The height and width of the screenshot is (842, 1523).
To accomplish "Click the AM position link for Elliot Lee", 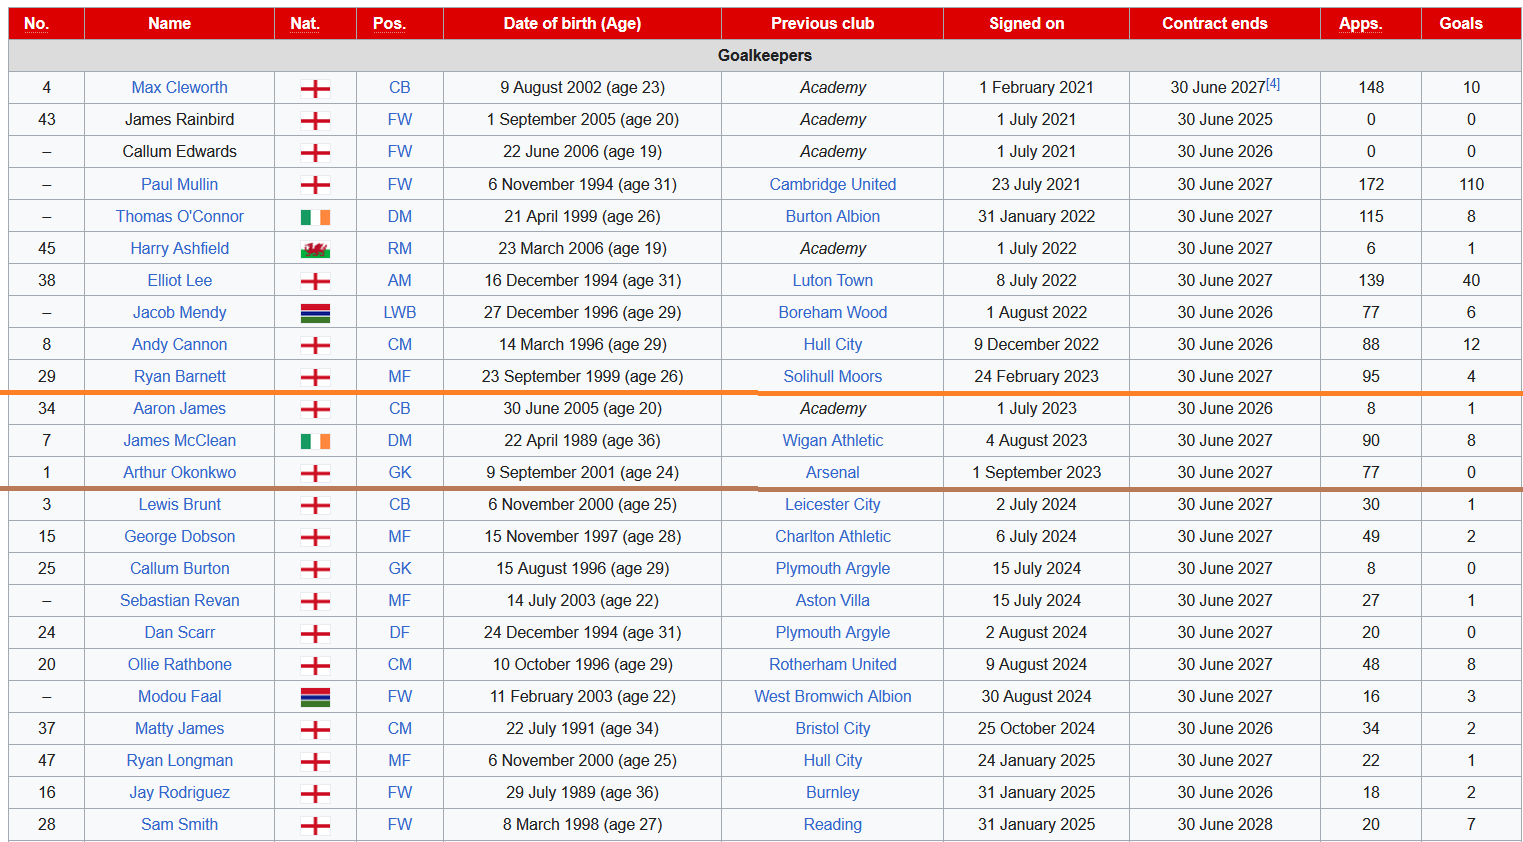I will 400,280.
